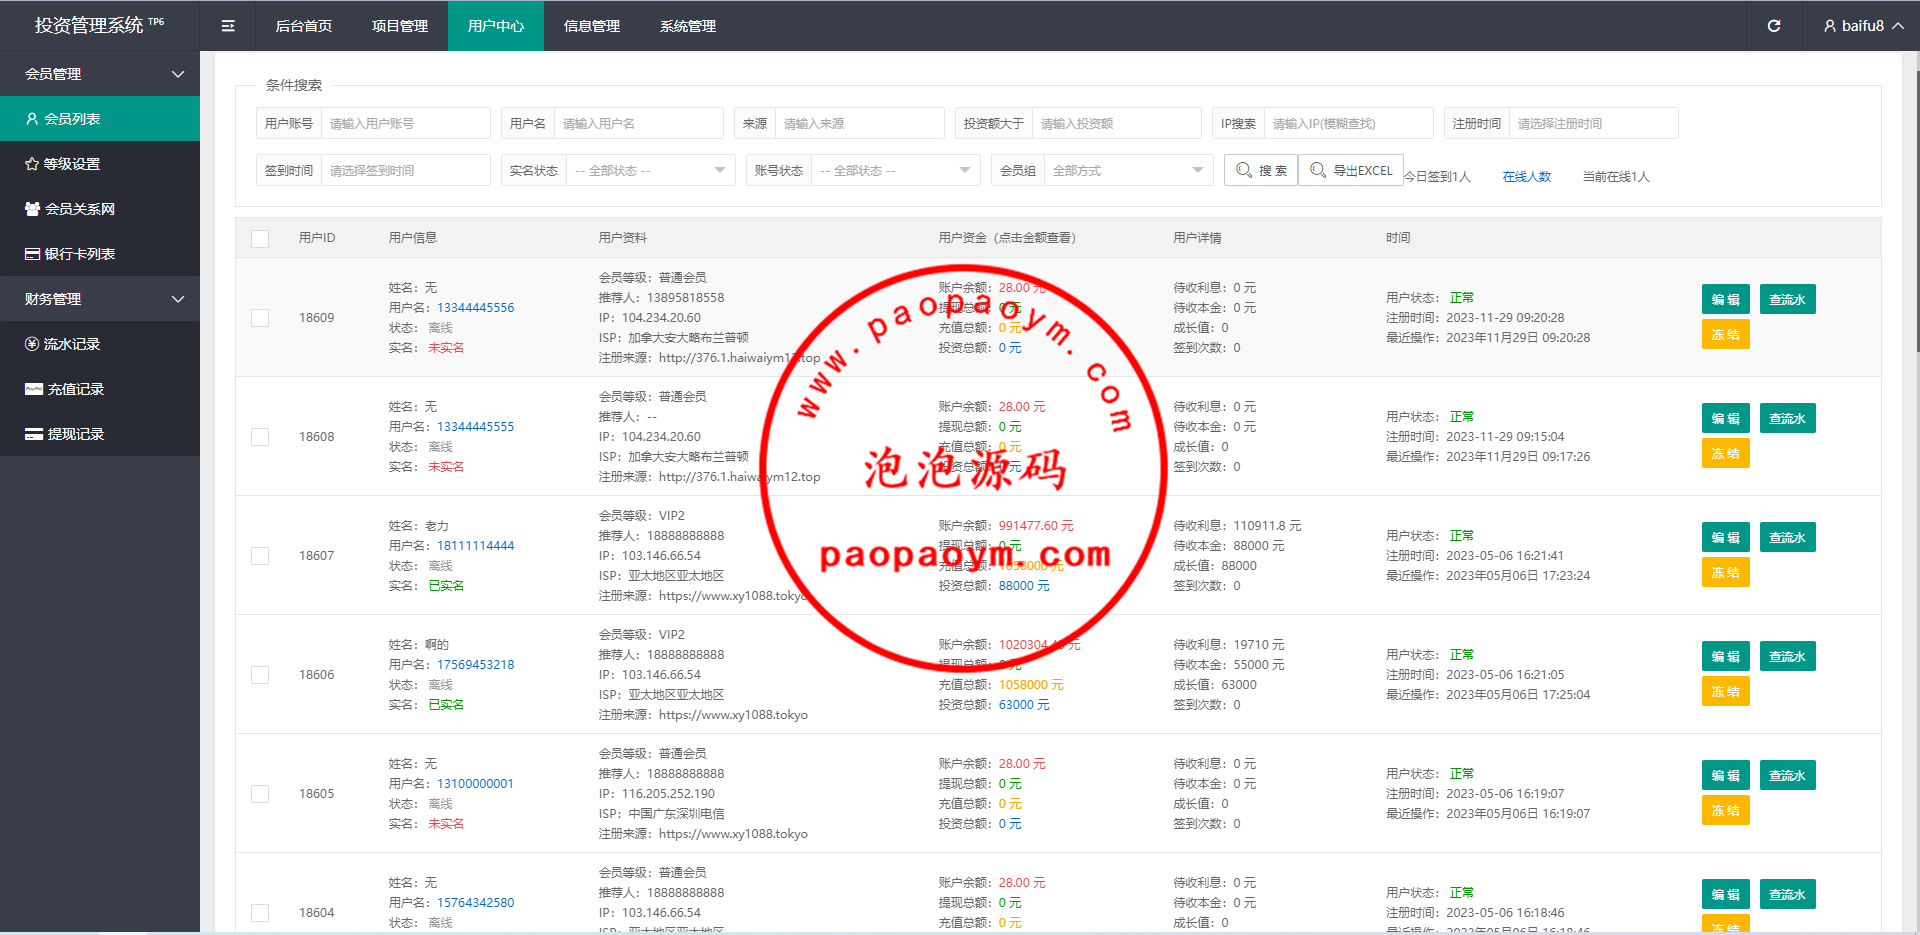Select the header checkbox for all users
Screen dimensions: 1920x935
click(x=260, y=238)
